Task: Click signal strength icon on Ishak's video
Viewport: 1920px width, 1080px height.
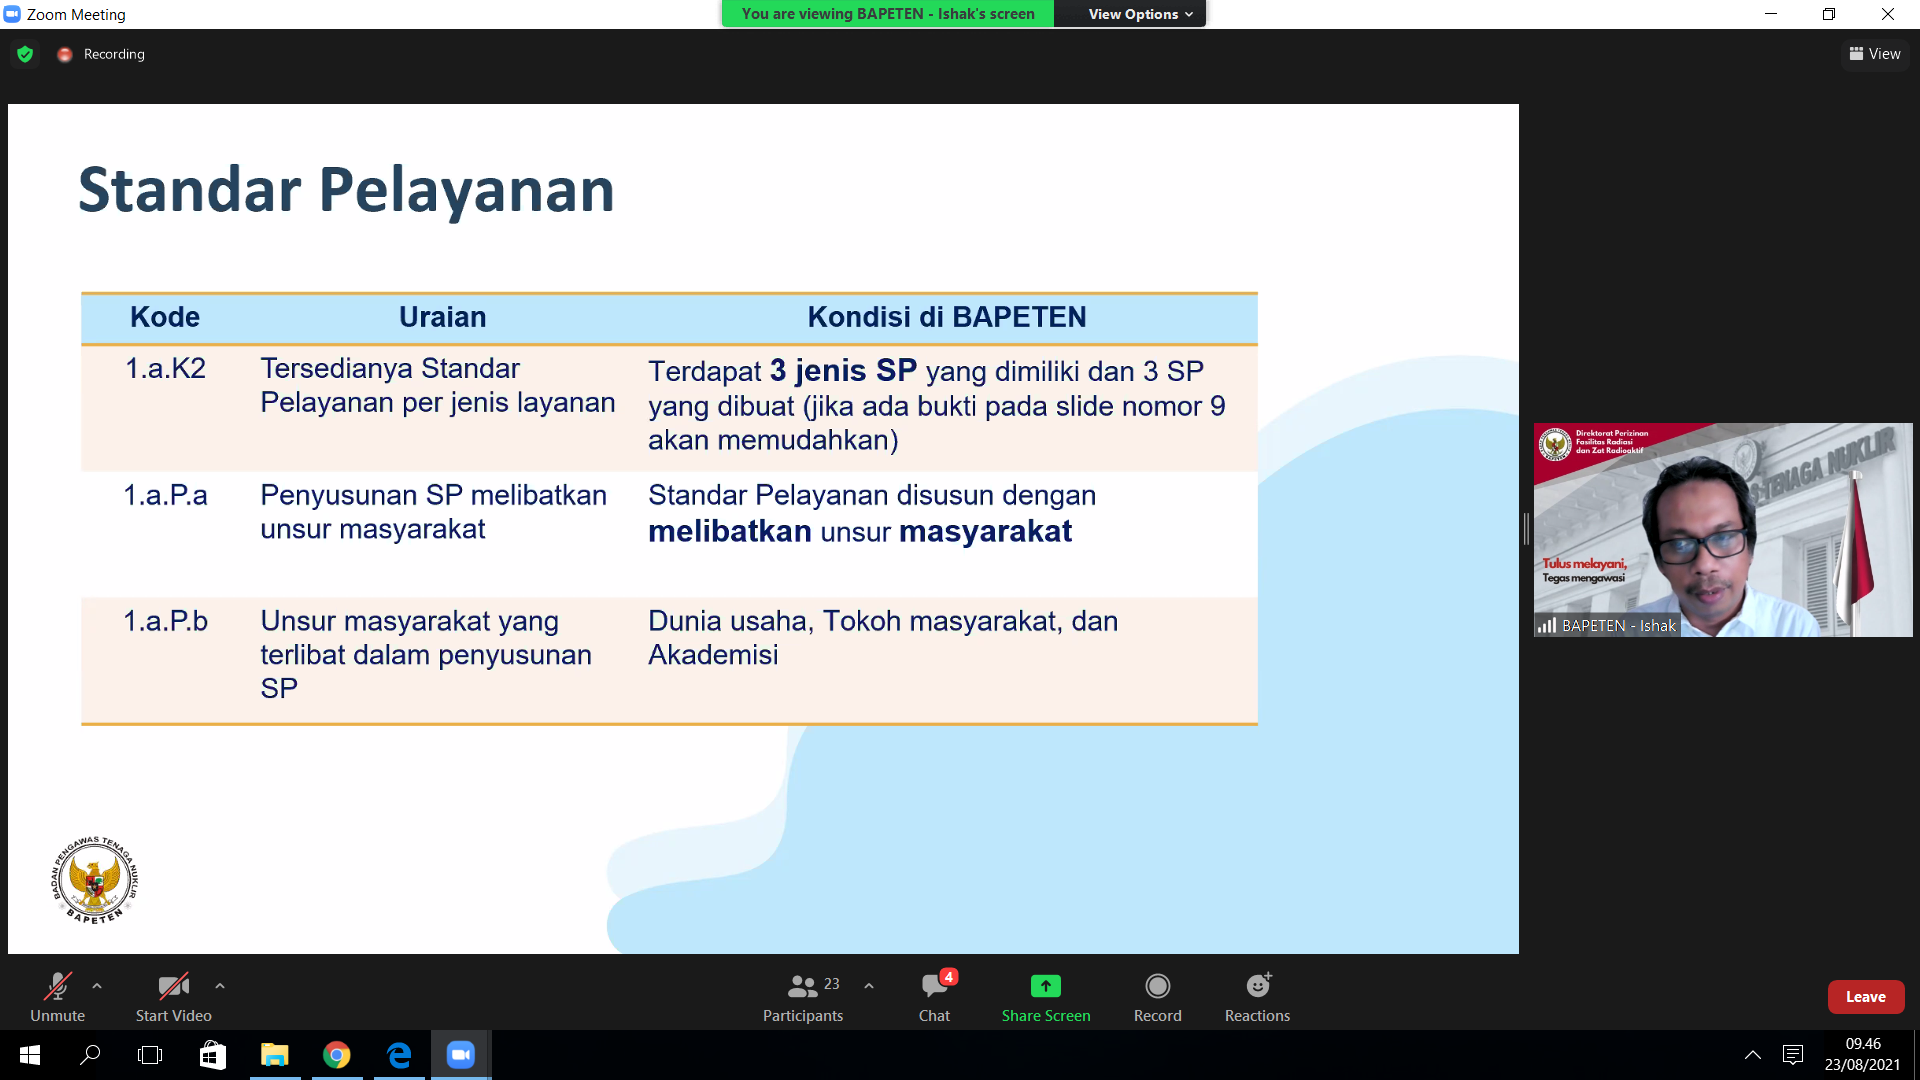Action: pos(1547,626)
